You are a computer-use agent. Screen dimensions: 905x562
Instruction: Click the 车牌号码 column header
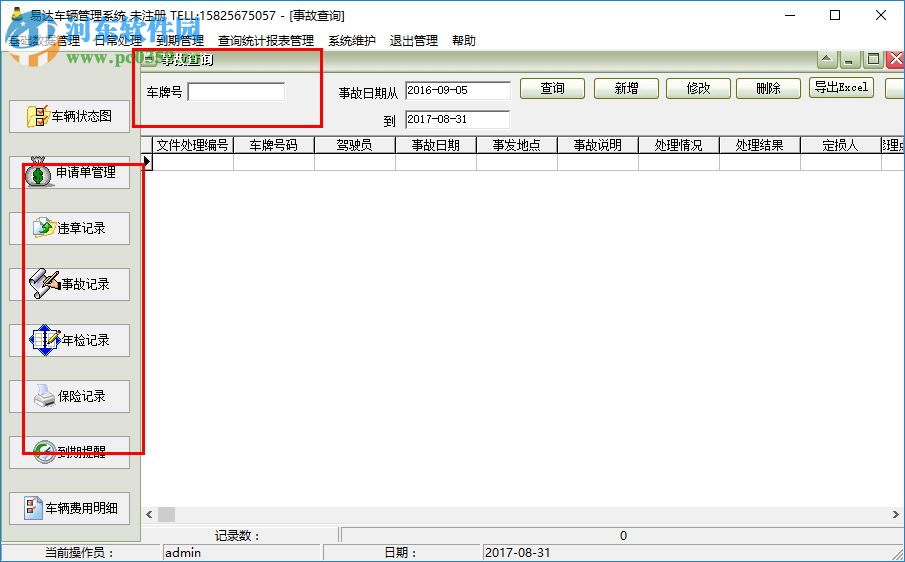[x=274, y=145]
